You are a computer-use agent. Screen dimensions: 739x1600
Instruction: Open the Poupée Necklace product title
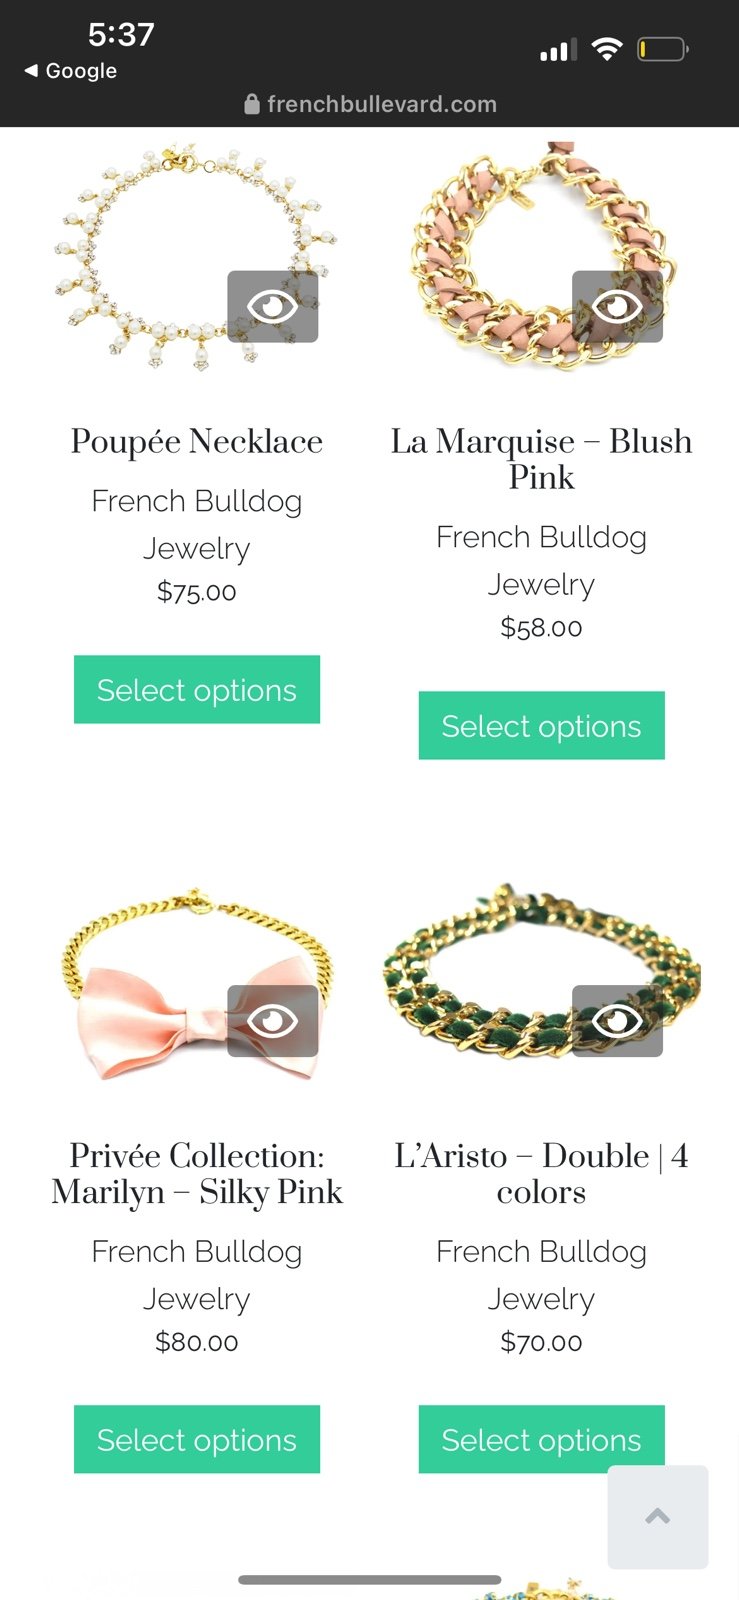[197, 441]
